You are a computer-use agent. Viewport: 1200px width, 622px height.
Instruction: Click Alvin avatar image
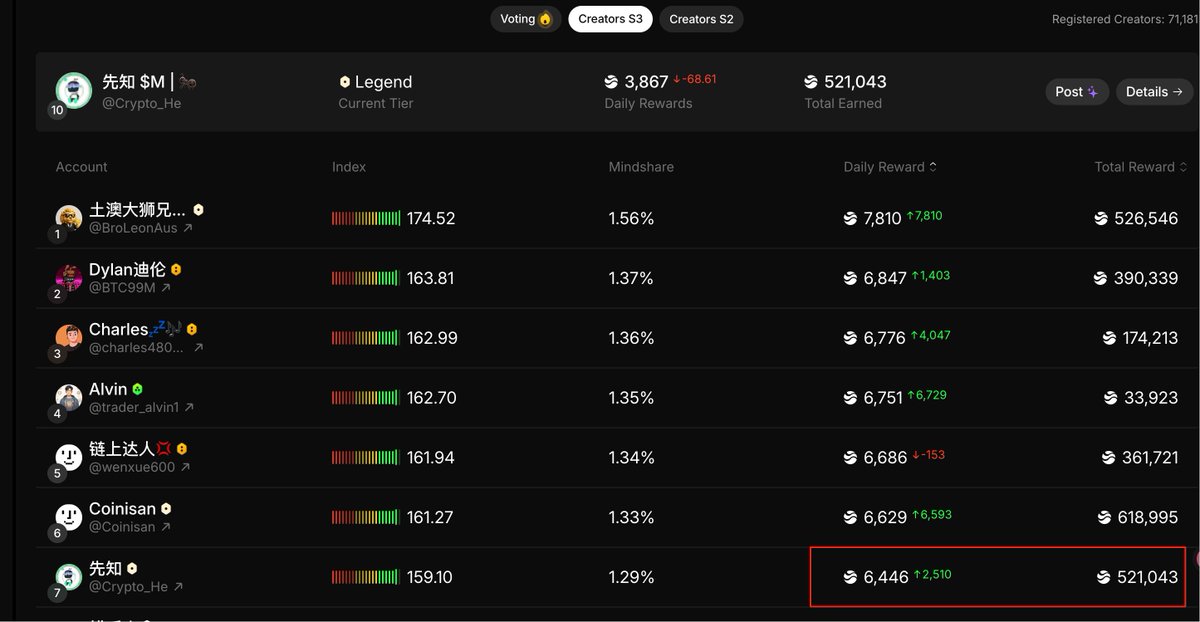click(69, 398)
